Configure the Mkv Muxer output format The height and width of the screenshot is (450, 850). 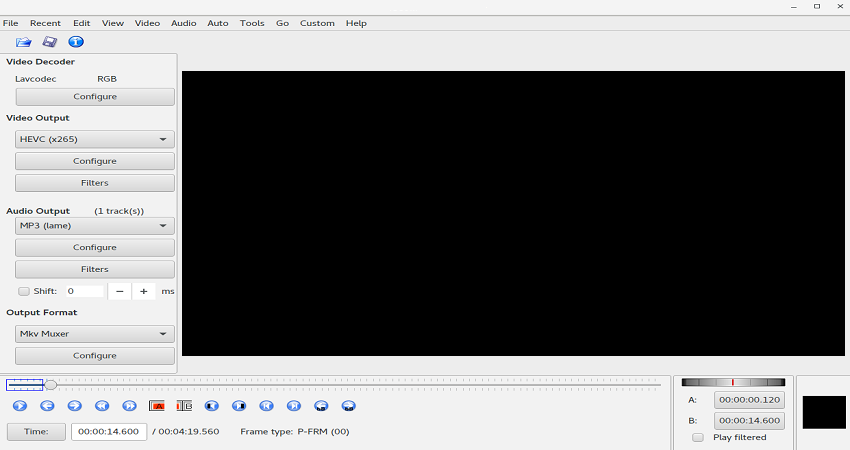pos(95,356)
